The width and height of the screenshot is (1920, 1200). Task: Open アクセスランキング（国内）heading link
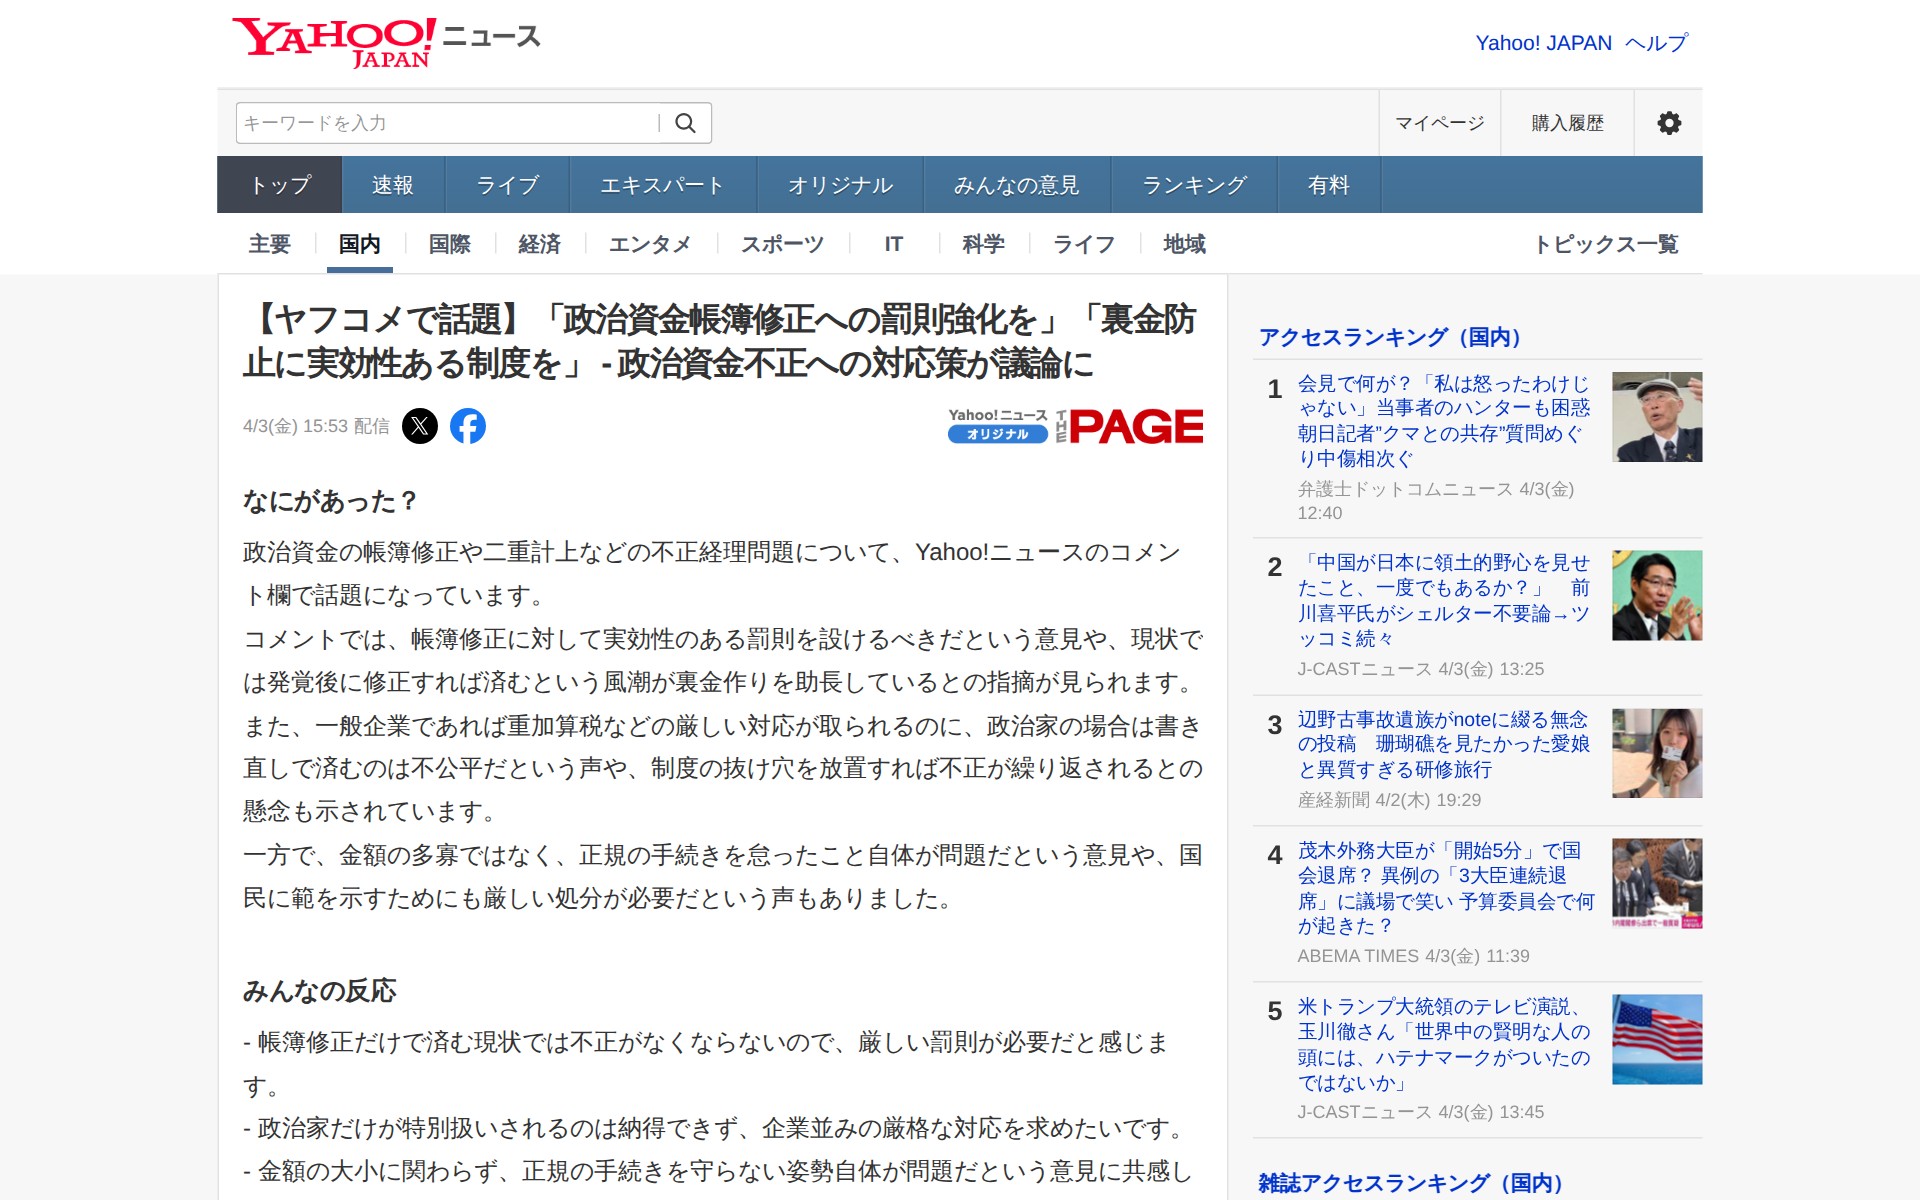tap(1389, 337)
